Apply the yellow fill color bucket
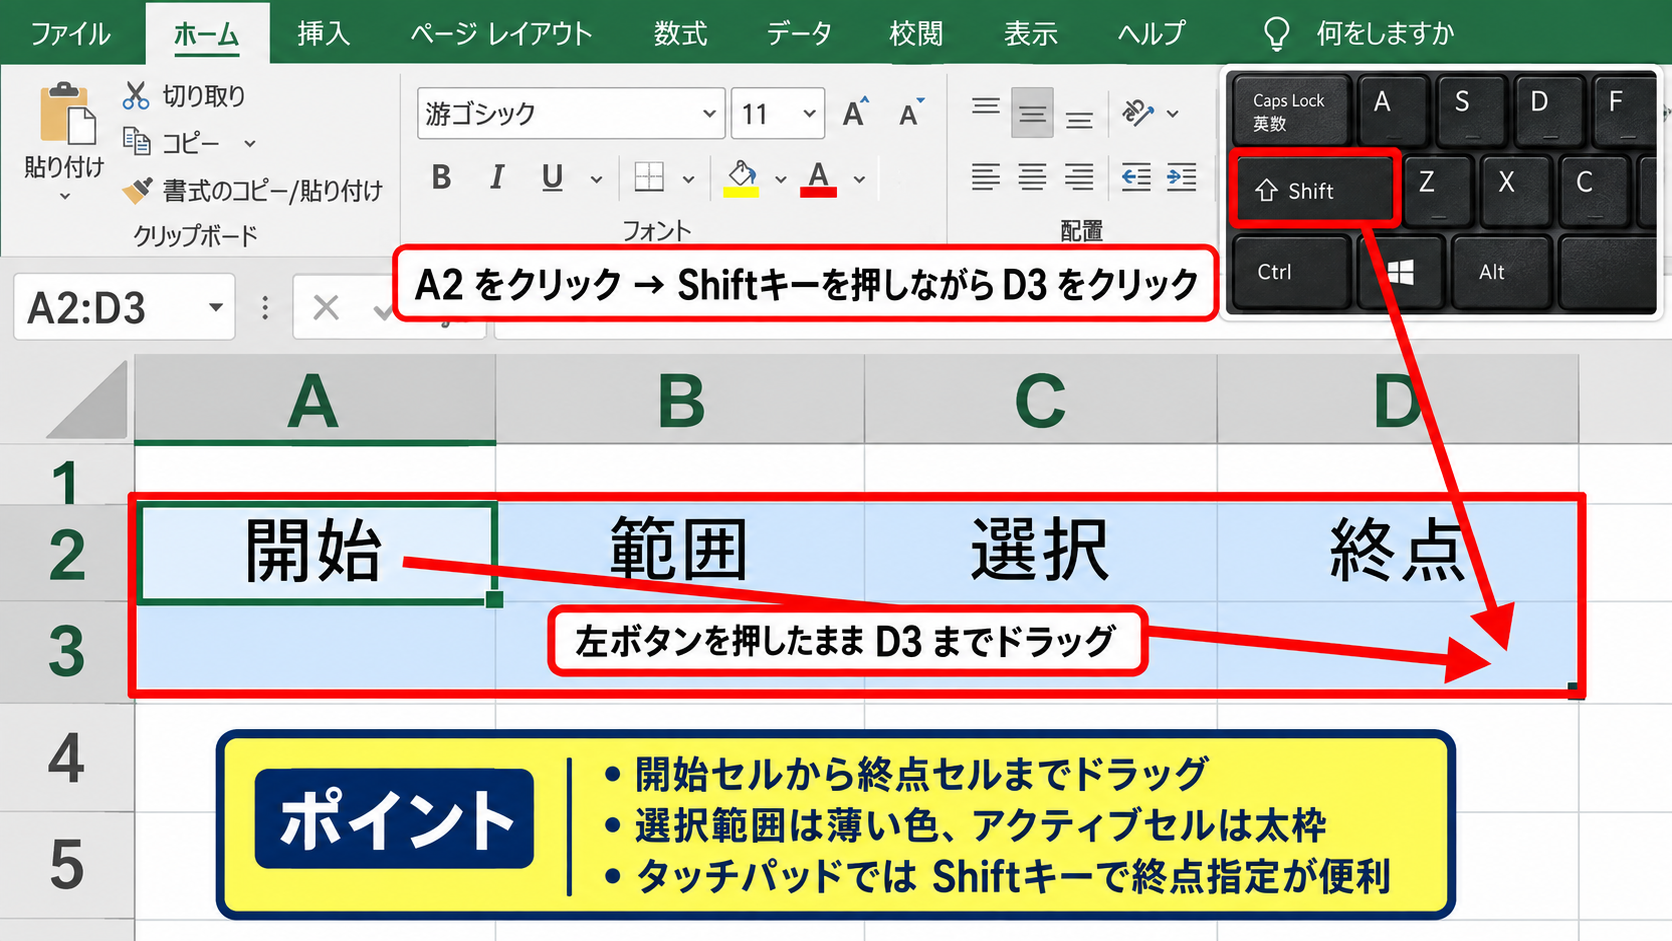 [741, 178]
